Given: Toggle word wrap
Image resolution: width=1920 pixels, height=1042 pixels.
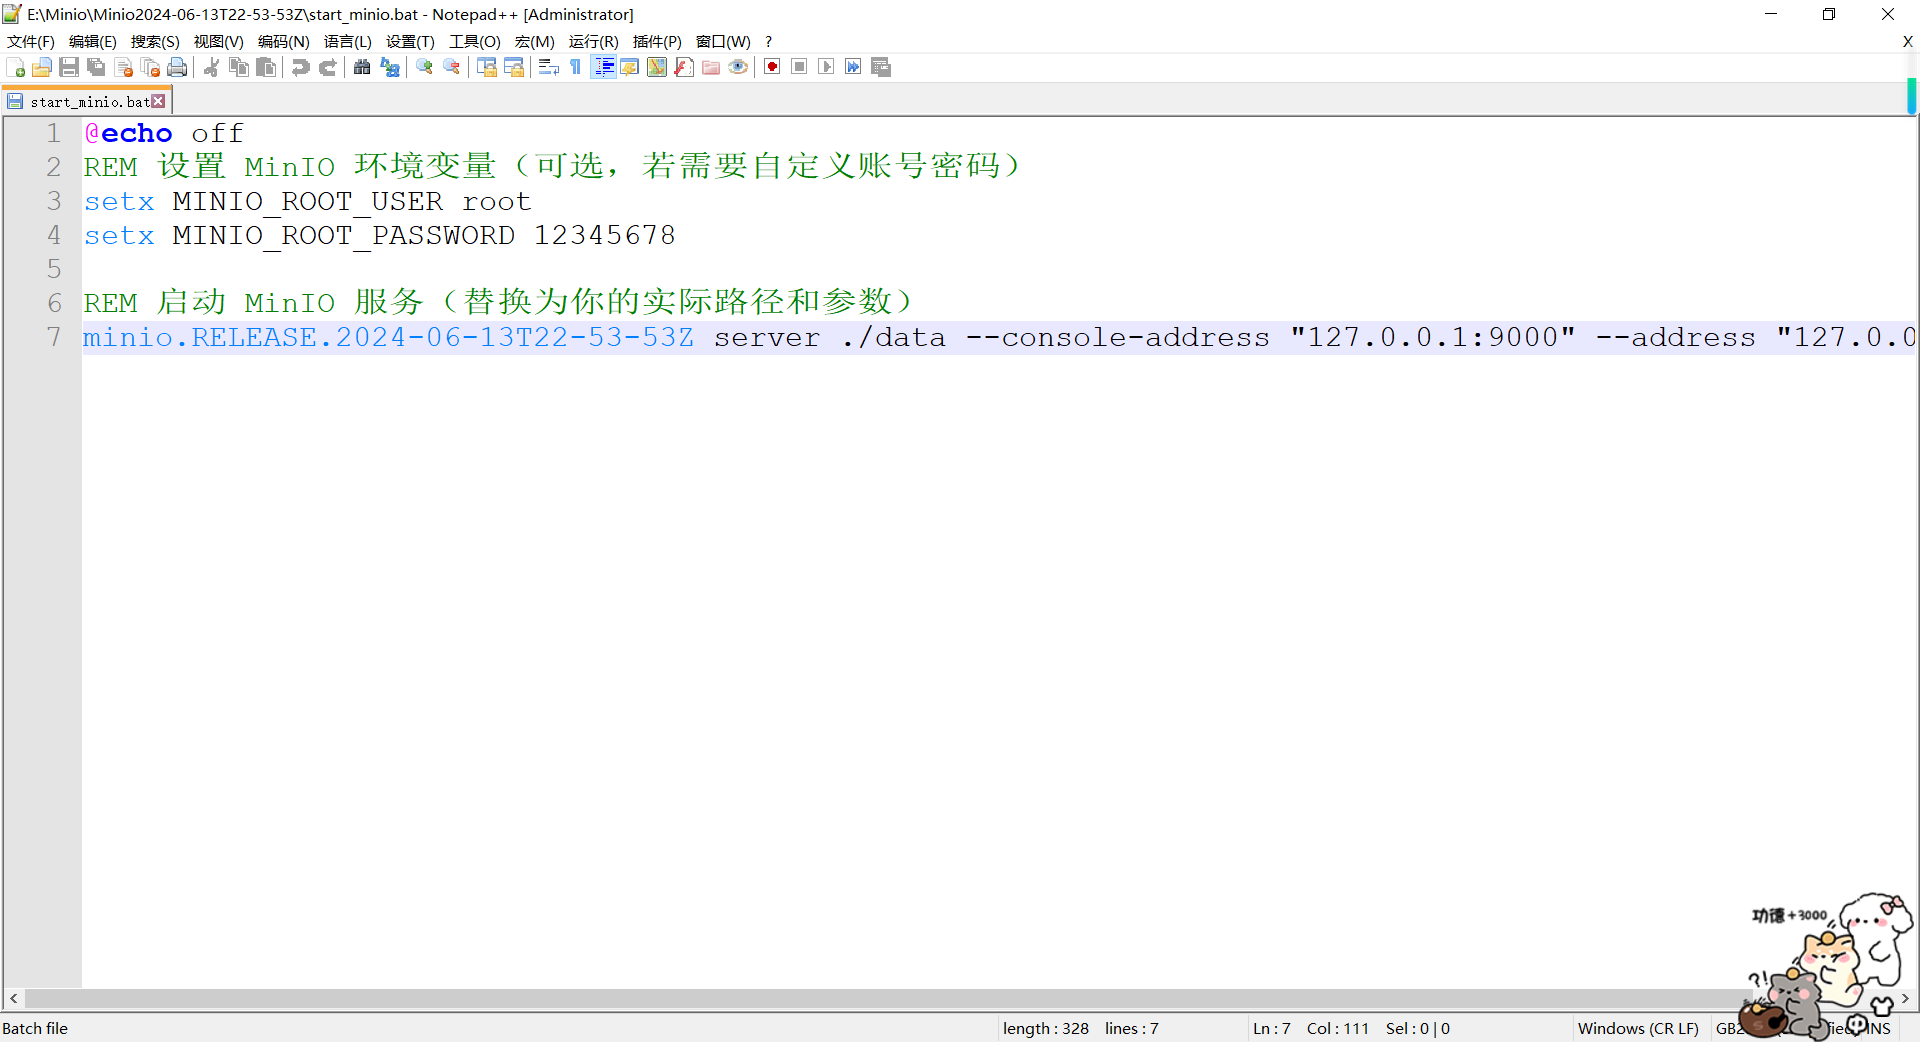Looking at the screenshot, I should [548, 67].
